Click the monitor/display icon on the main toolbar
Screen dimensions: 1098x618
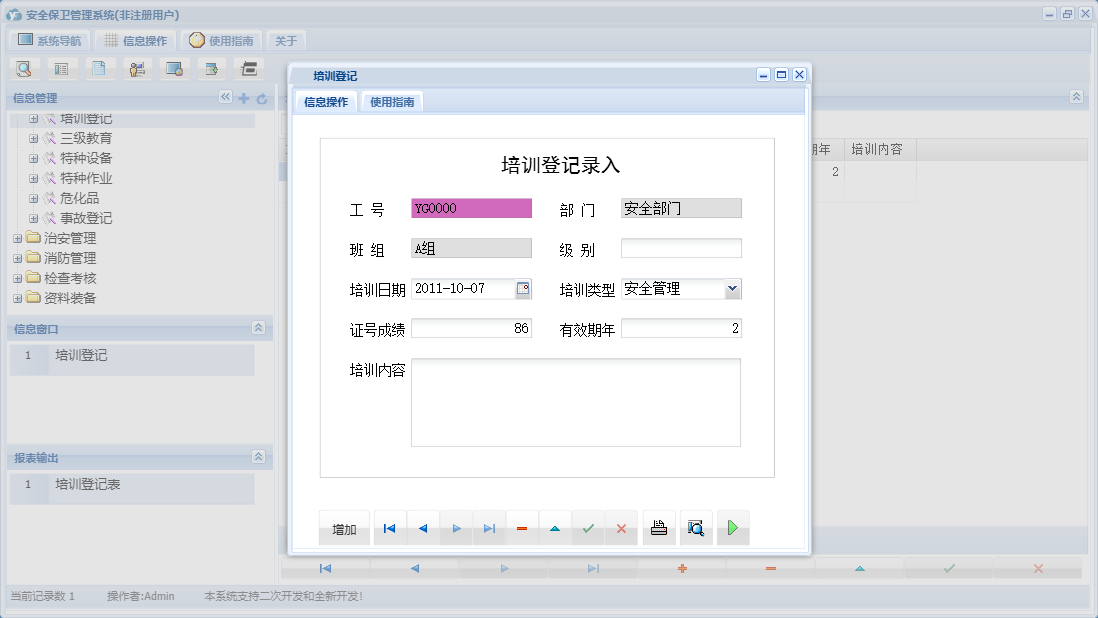174,69
